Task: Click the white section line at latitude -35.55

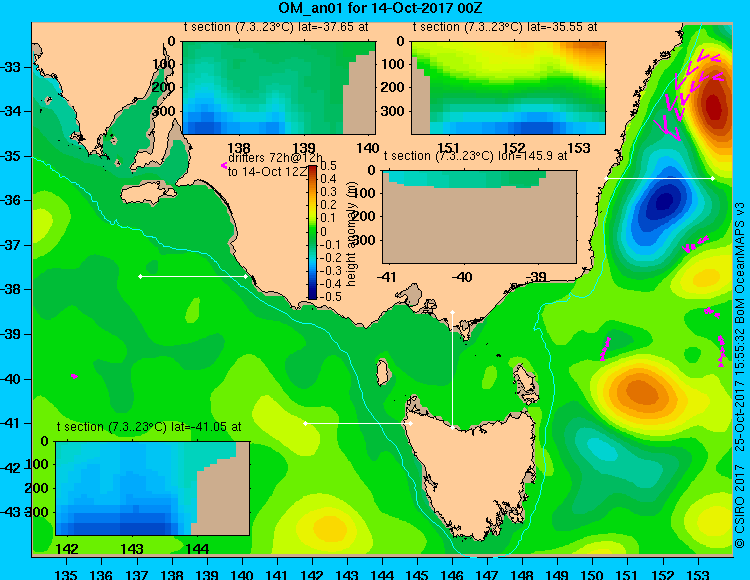Action: [x=659, y=178]
